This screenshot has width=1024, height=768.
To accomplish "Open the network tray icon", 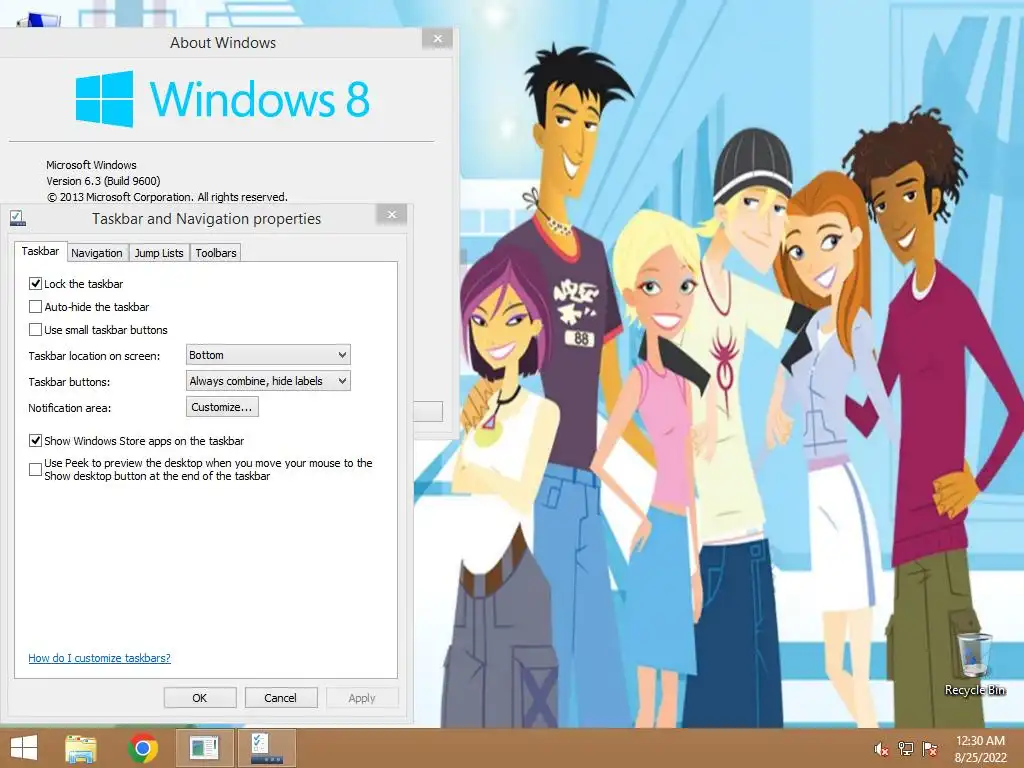I will 906,749.
